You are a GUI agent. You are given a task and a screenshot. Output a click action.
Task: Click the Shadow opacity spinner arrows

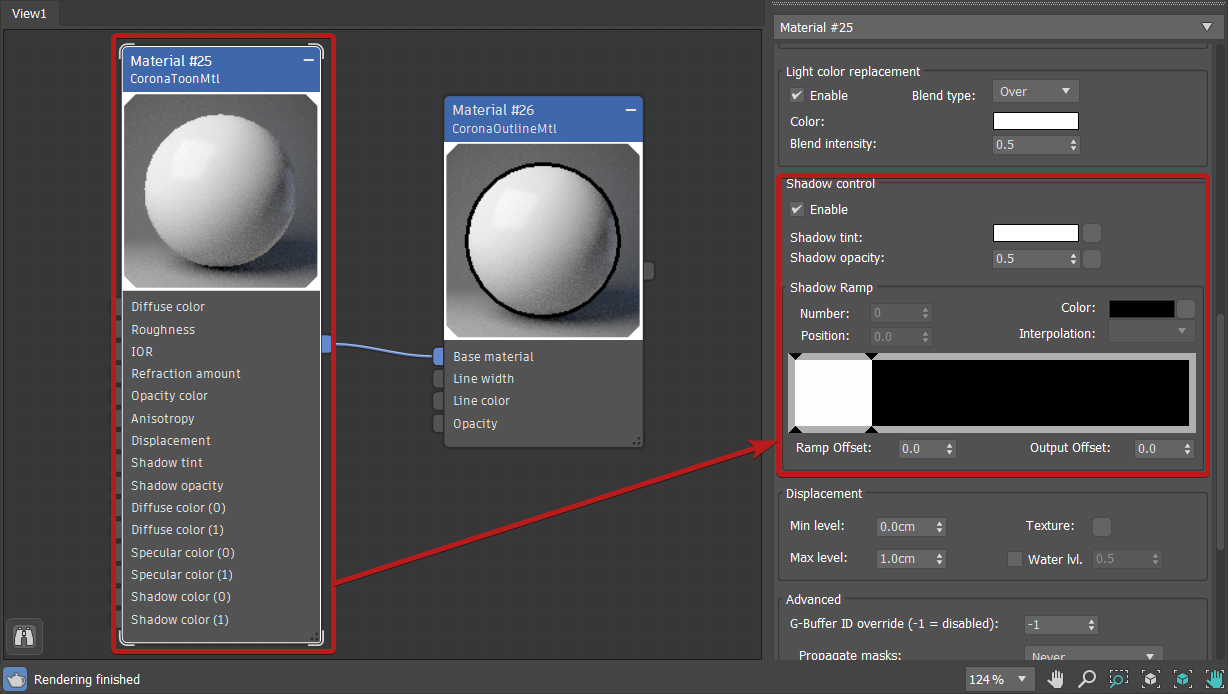pyautogui.click(x=1074, y=259)
